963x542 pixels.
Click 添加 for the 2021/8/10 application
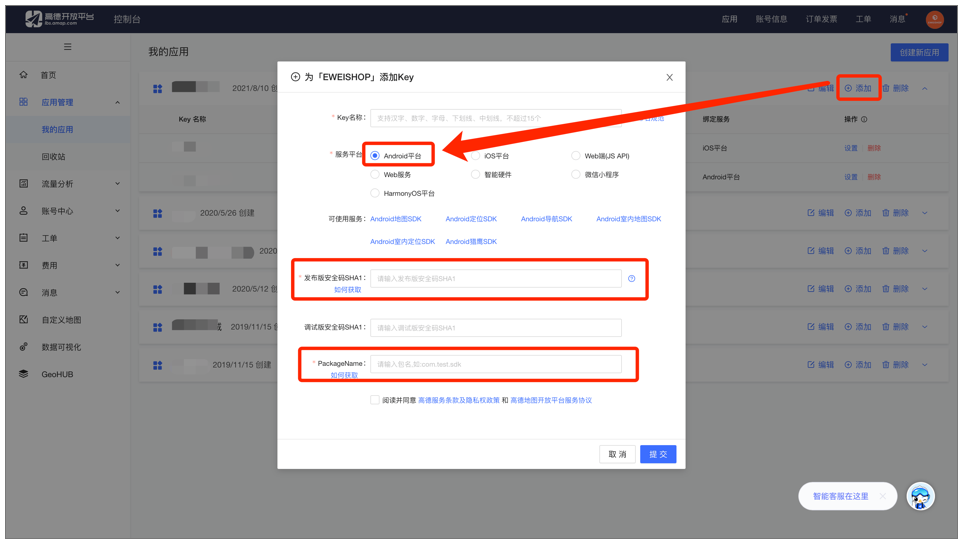click(x=858, y=88)
